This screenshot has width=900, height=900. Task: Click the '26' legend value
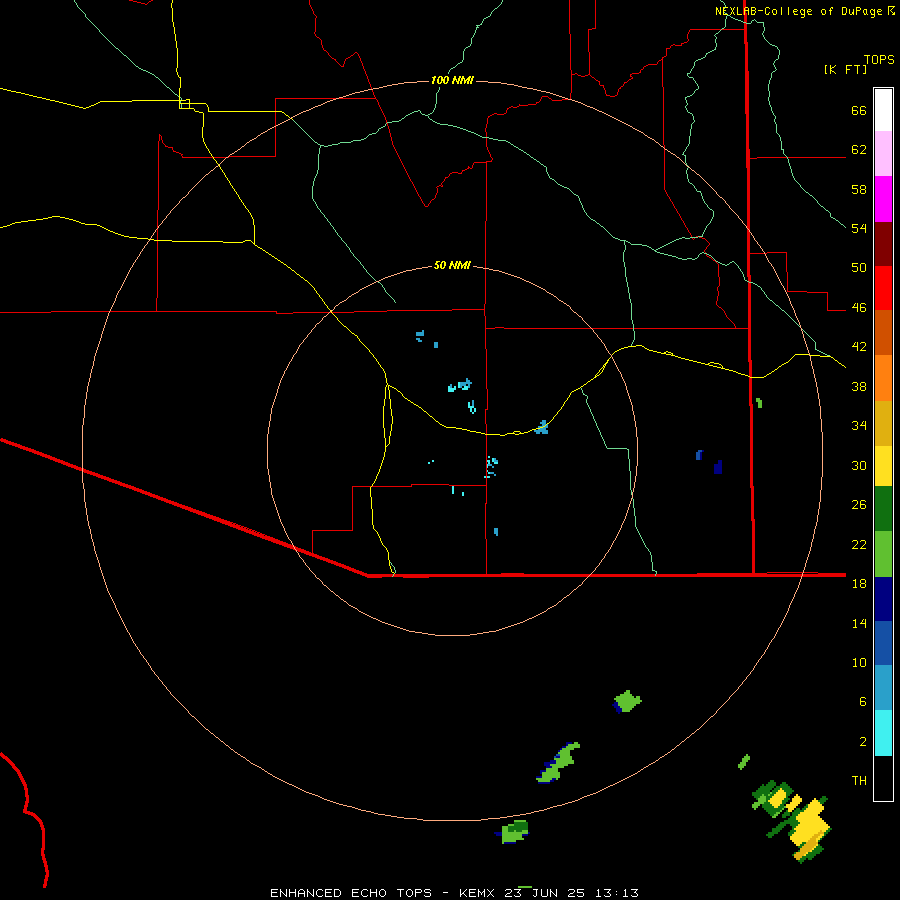(859, 505)
